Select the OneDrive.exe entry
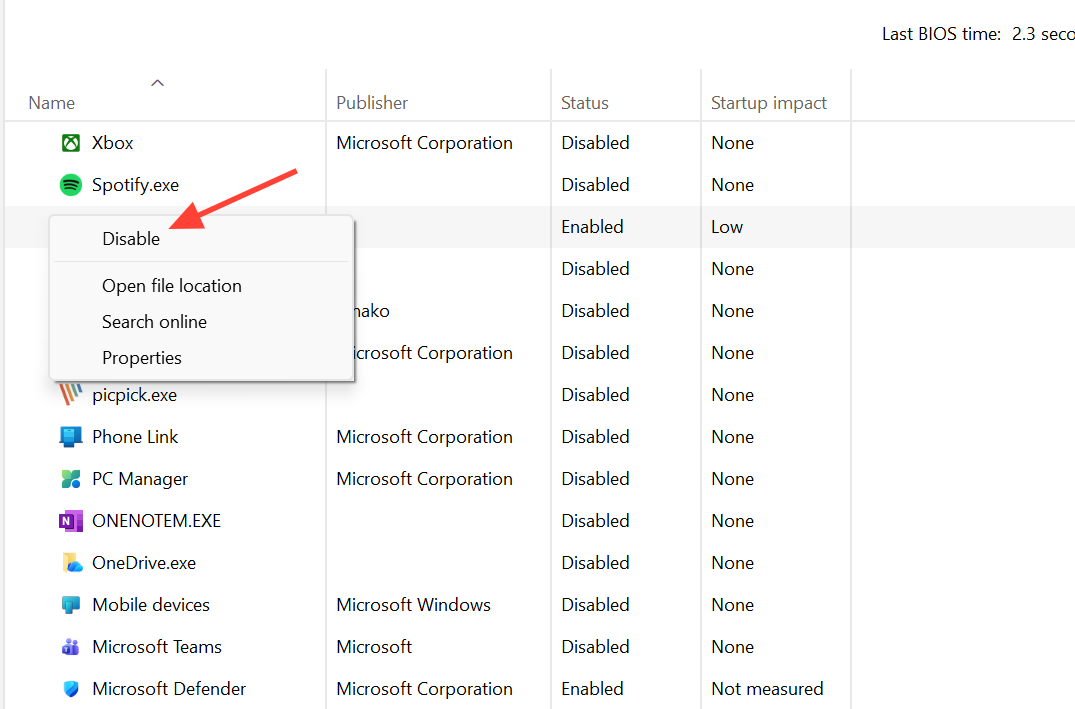The height and width of the screenshot is (709, 1075). (x=144, y=563)
